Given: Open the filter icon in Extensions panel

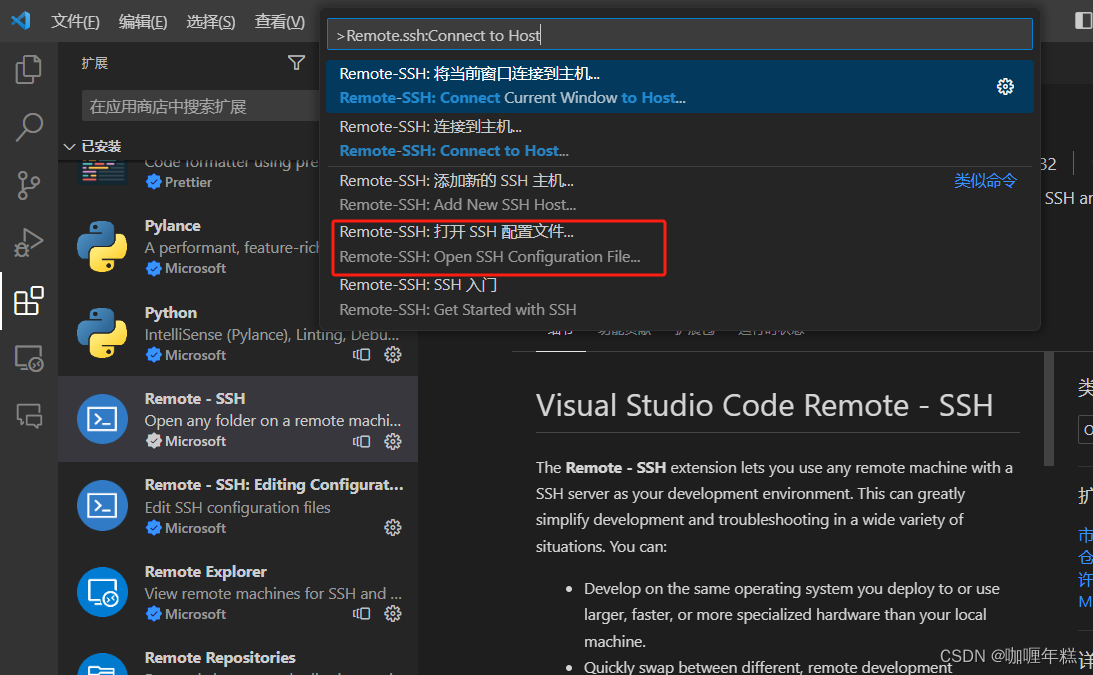Looking at the screenshot, I should (x=296, y=62).
